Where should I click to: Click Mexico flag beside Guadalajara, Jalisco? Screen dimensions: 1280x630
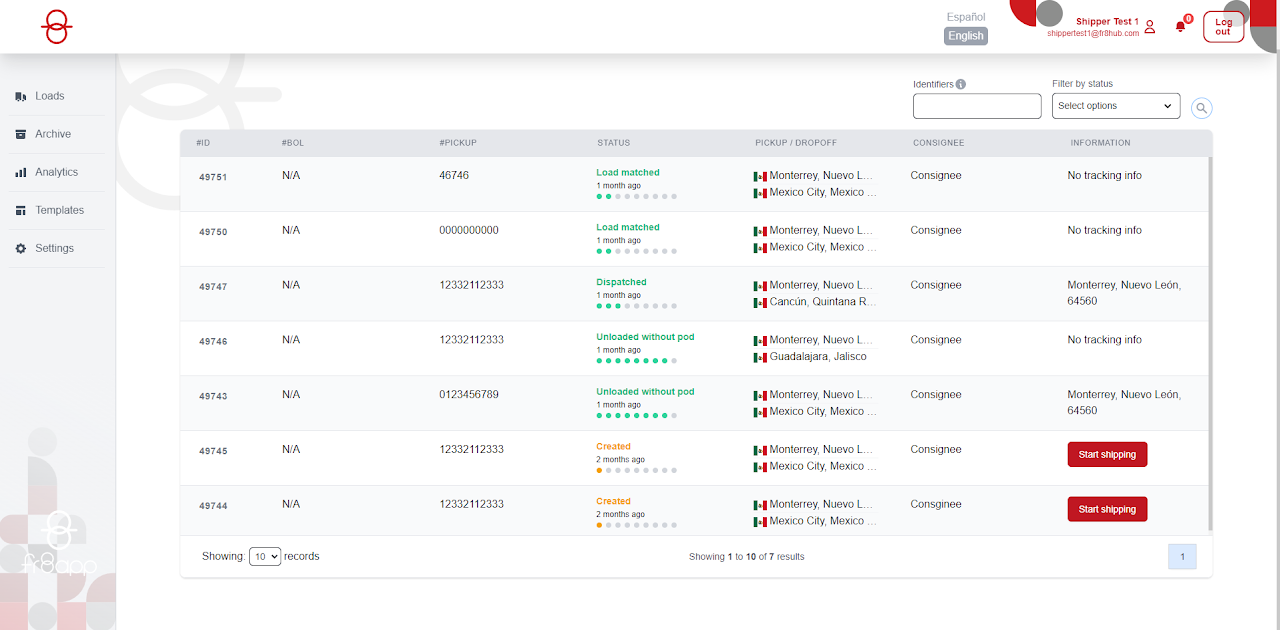760,357
